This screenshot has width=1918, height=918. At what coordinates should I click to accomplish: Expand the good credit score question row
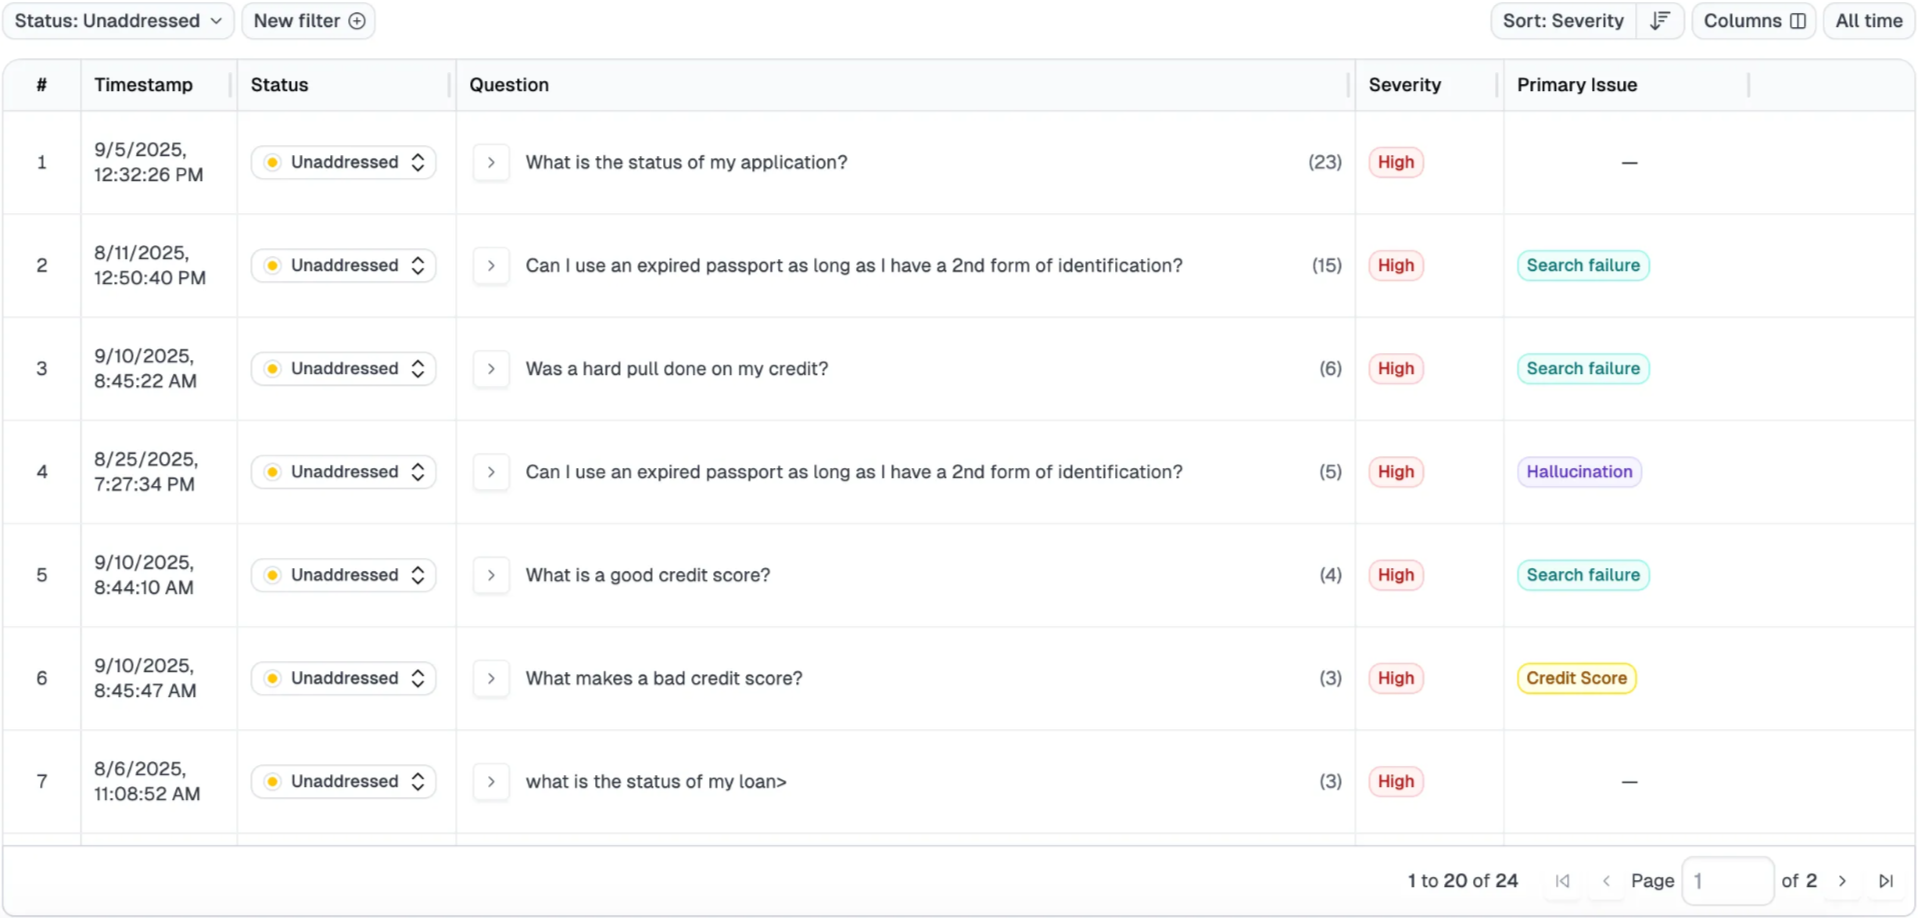coord(491,575)
